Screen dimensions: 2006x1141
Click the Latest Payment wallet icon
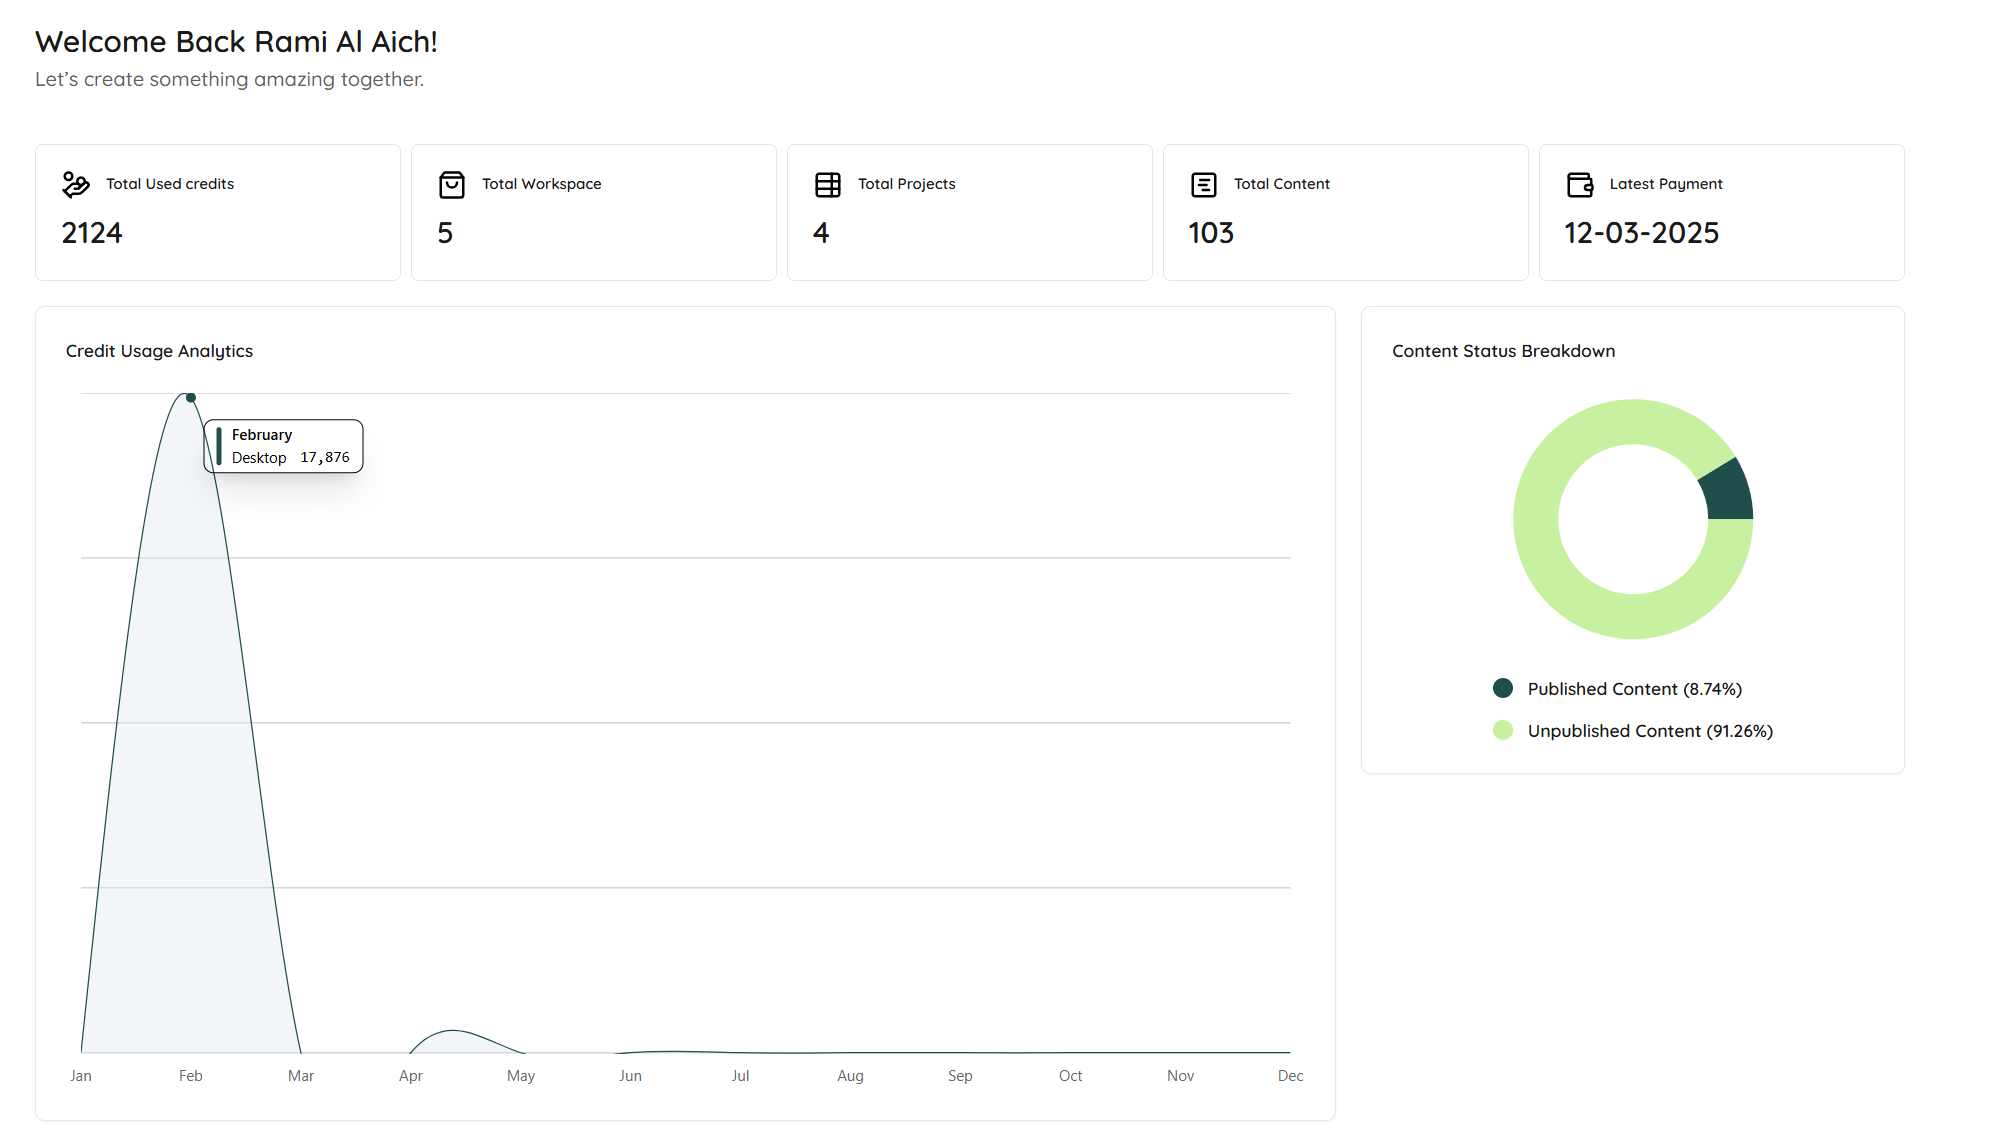1580,185
